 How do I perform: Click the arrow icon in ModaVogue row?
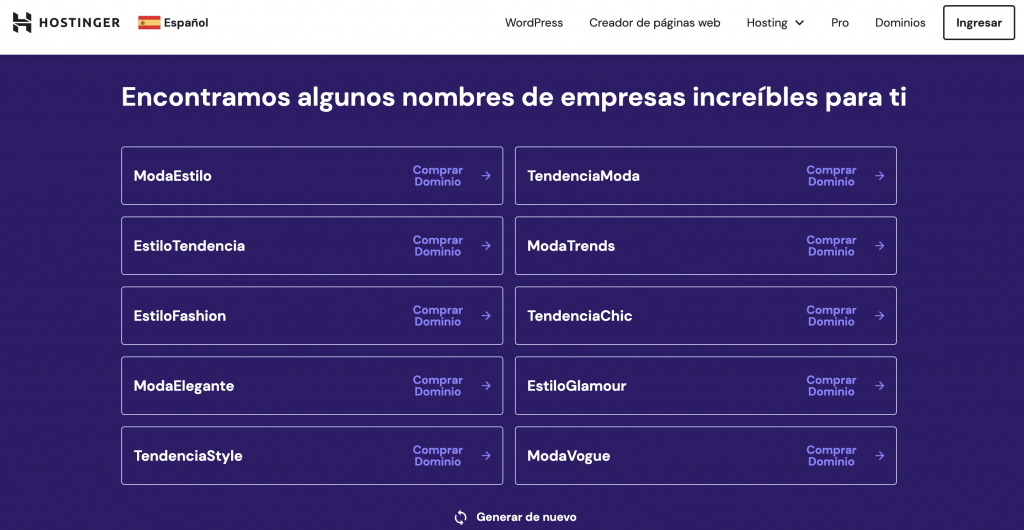coord(880,456)
